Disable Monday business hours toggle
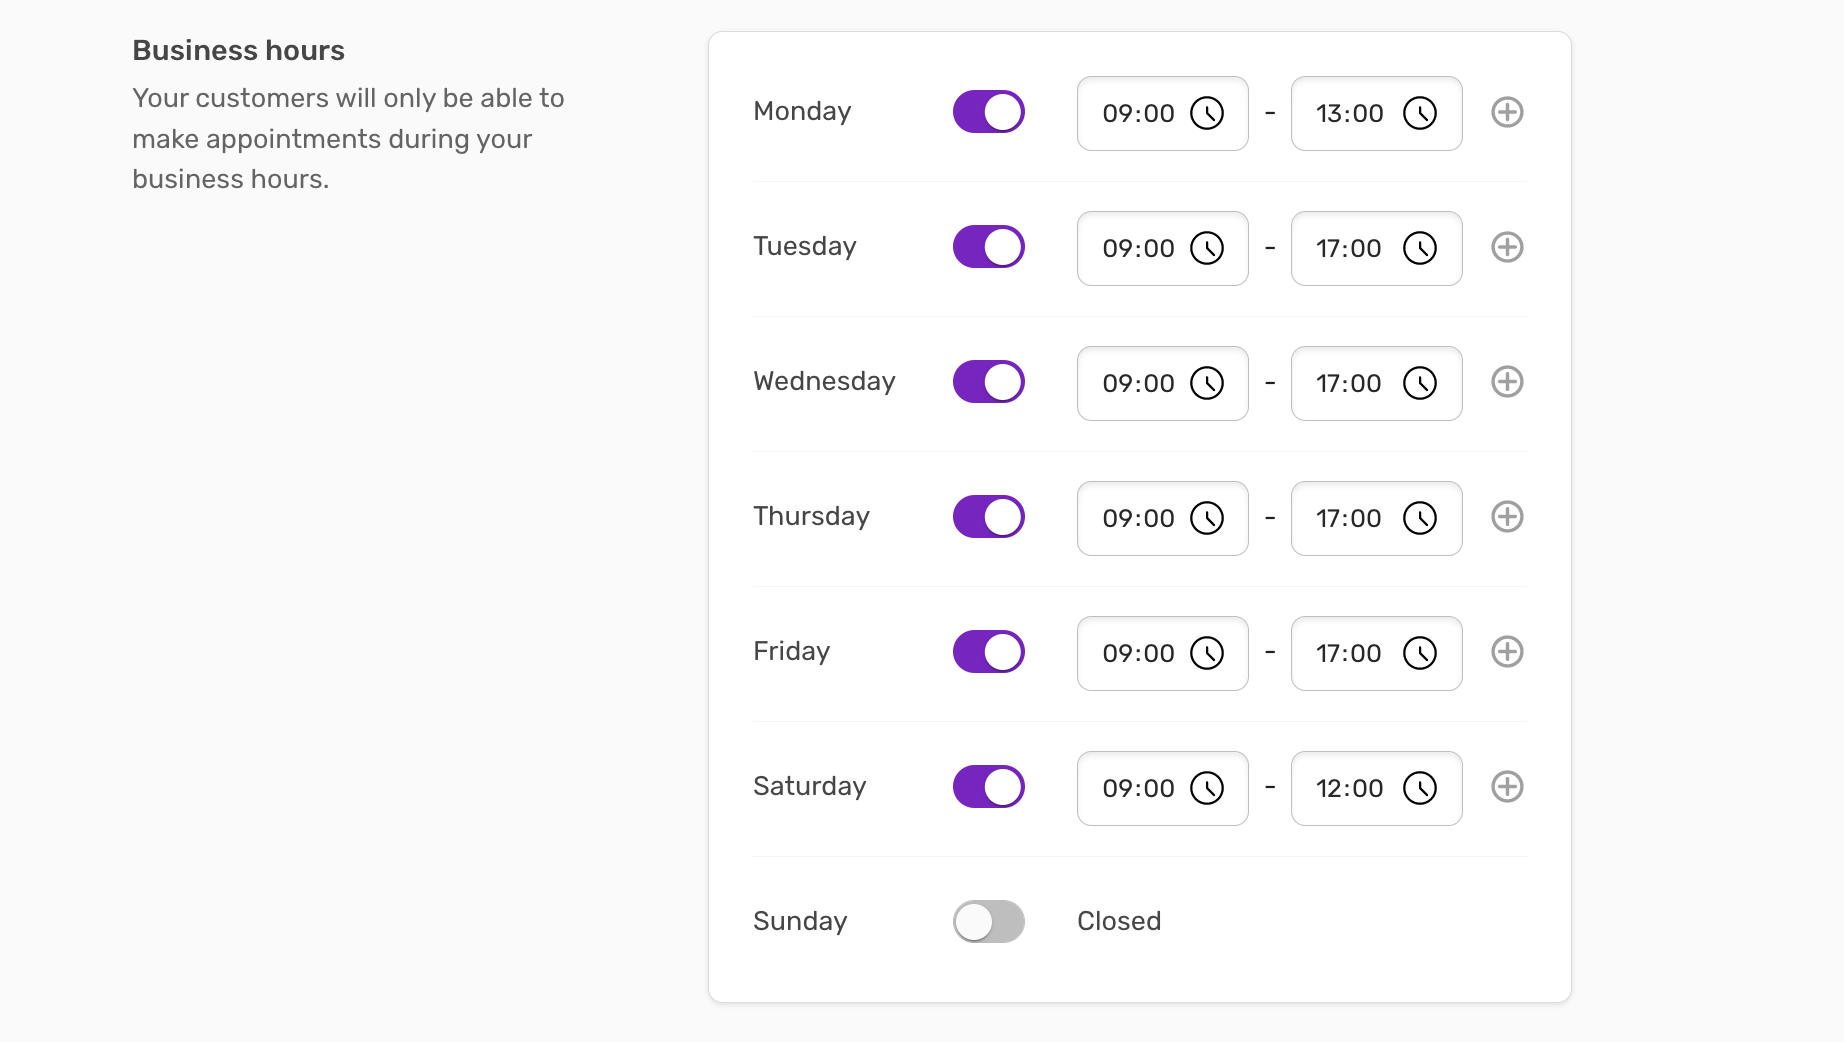 pos(989,112)
